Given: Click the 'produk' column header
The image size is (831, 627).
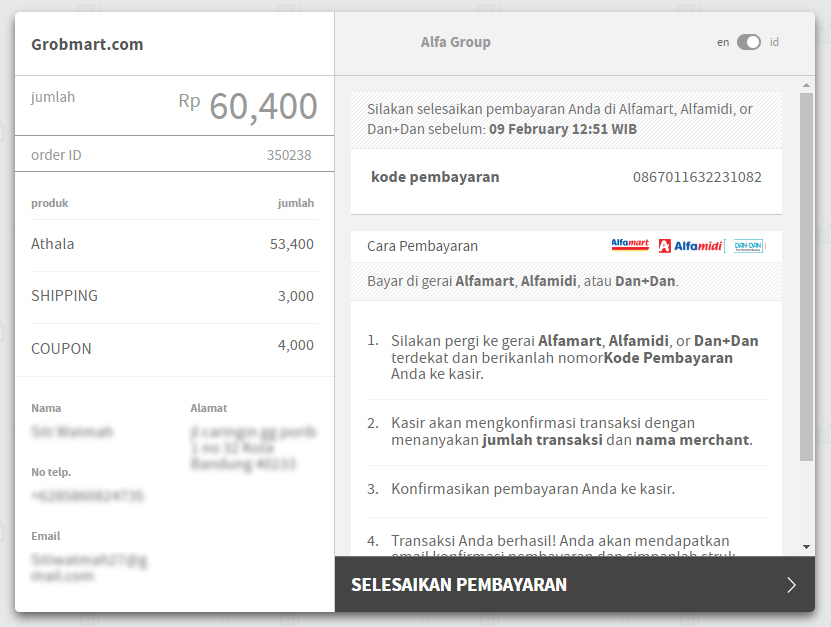Looking at the screenshot, I should [x=50, y=204].
